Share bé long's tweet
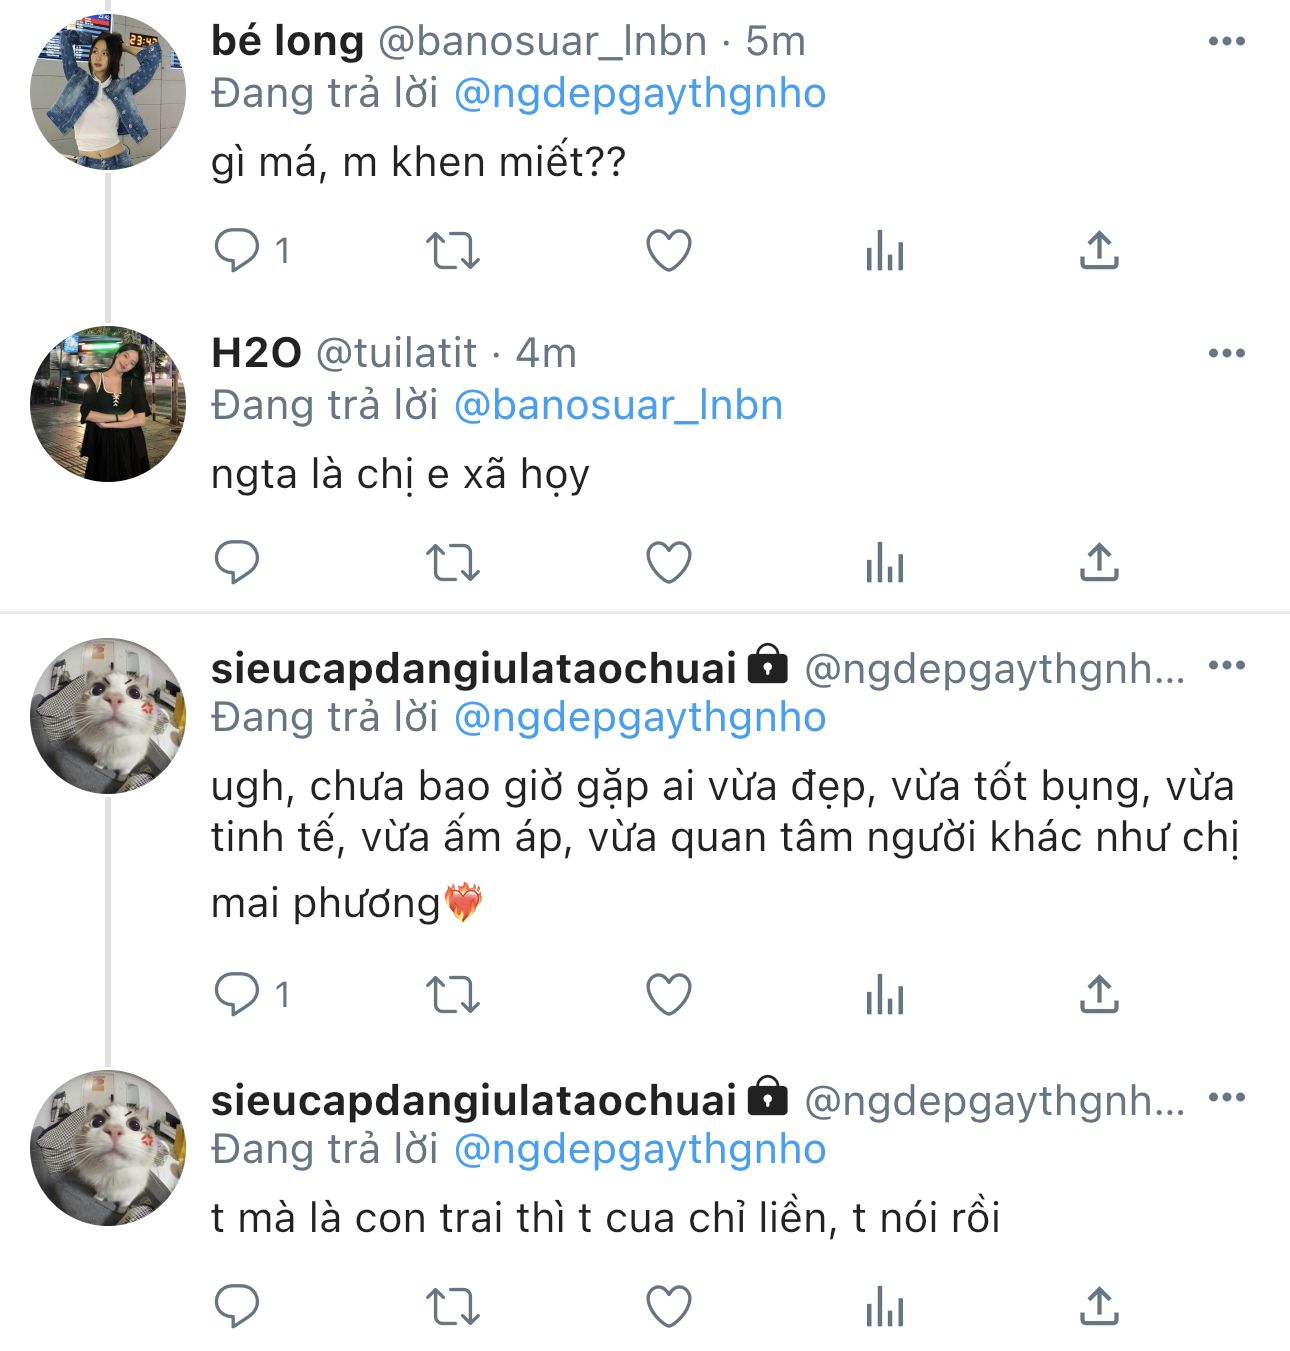 click(1099, 250)
